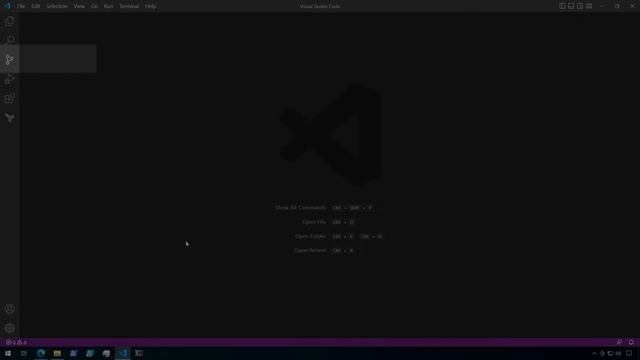Click the last app icon on taskbar
Viewport: 640px width, 360px height.
click(139, 353)
